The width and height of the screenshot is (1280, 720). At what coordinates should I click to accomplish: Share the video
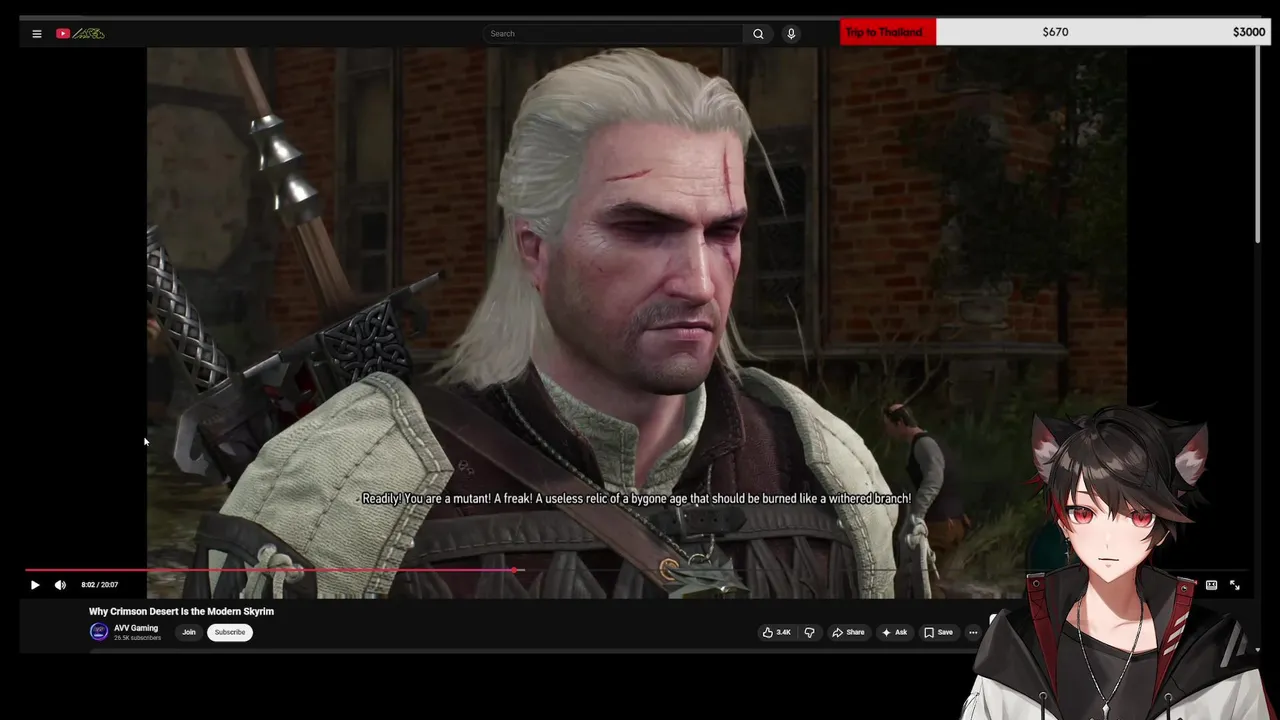coord(848,632)
